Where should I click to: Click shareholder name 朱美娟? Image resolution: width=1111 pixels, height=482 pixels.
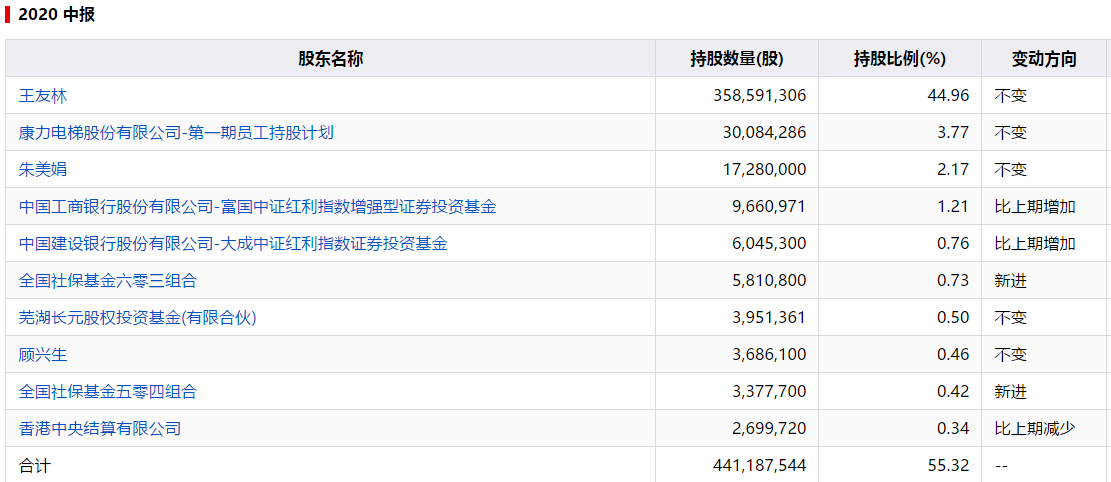(43, 169)
